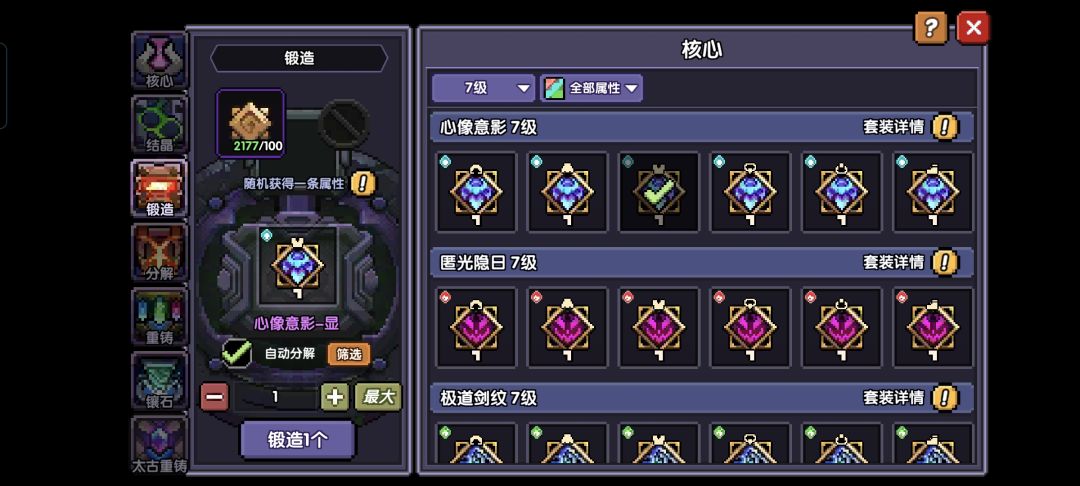Click the 最大 max quantity button
Viewport: 1080px width, 486px height.
point(377,397)
